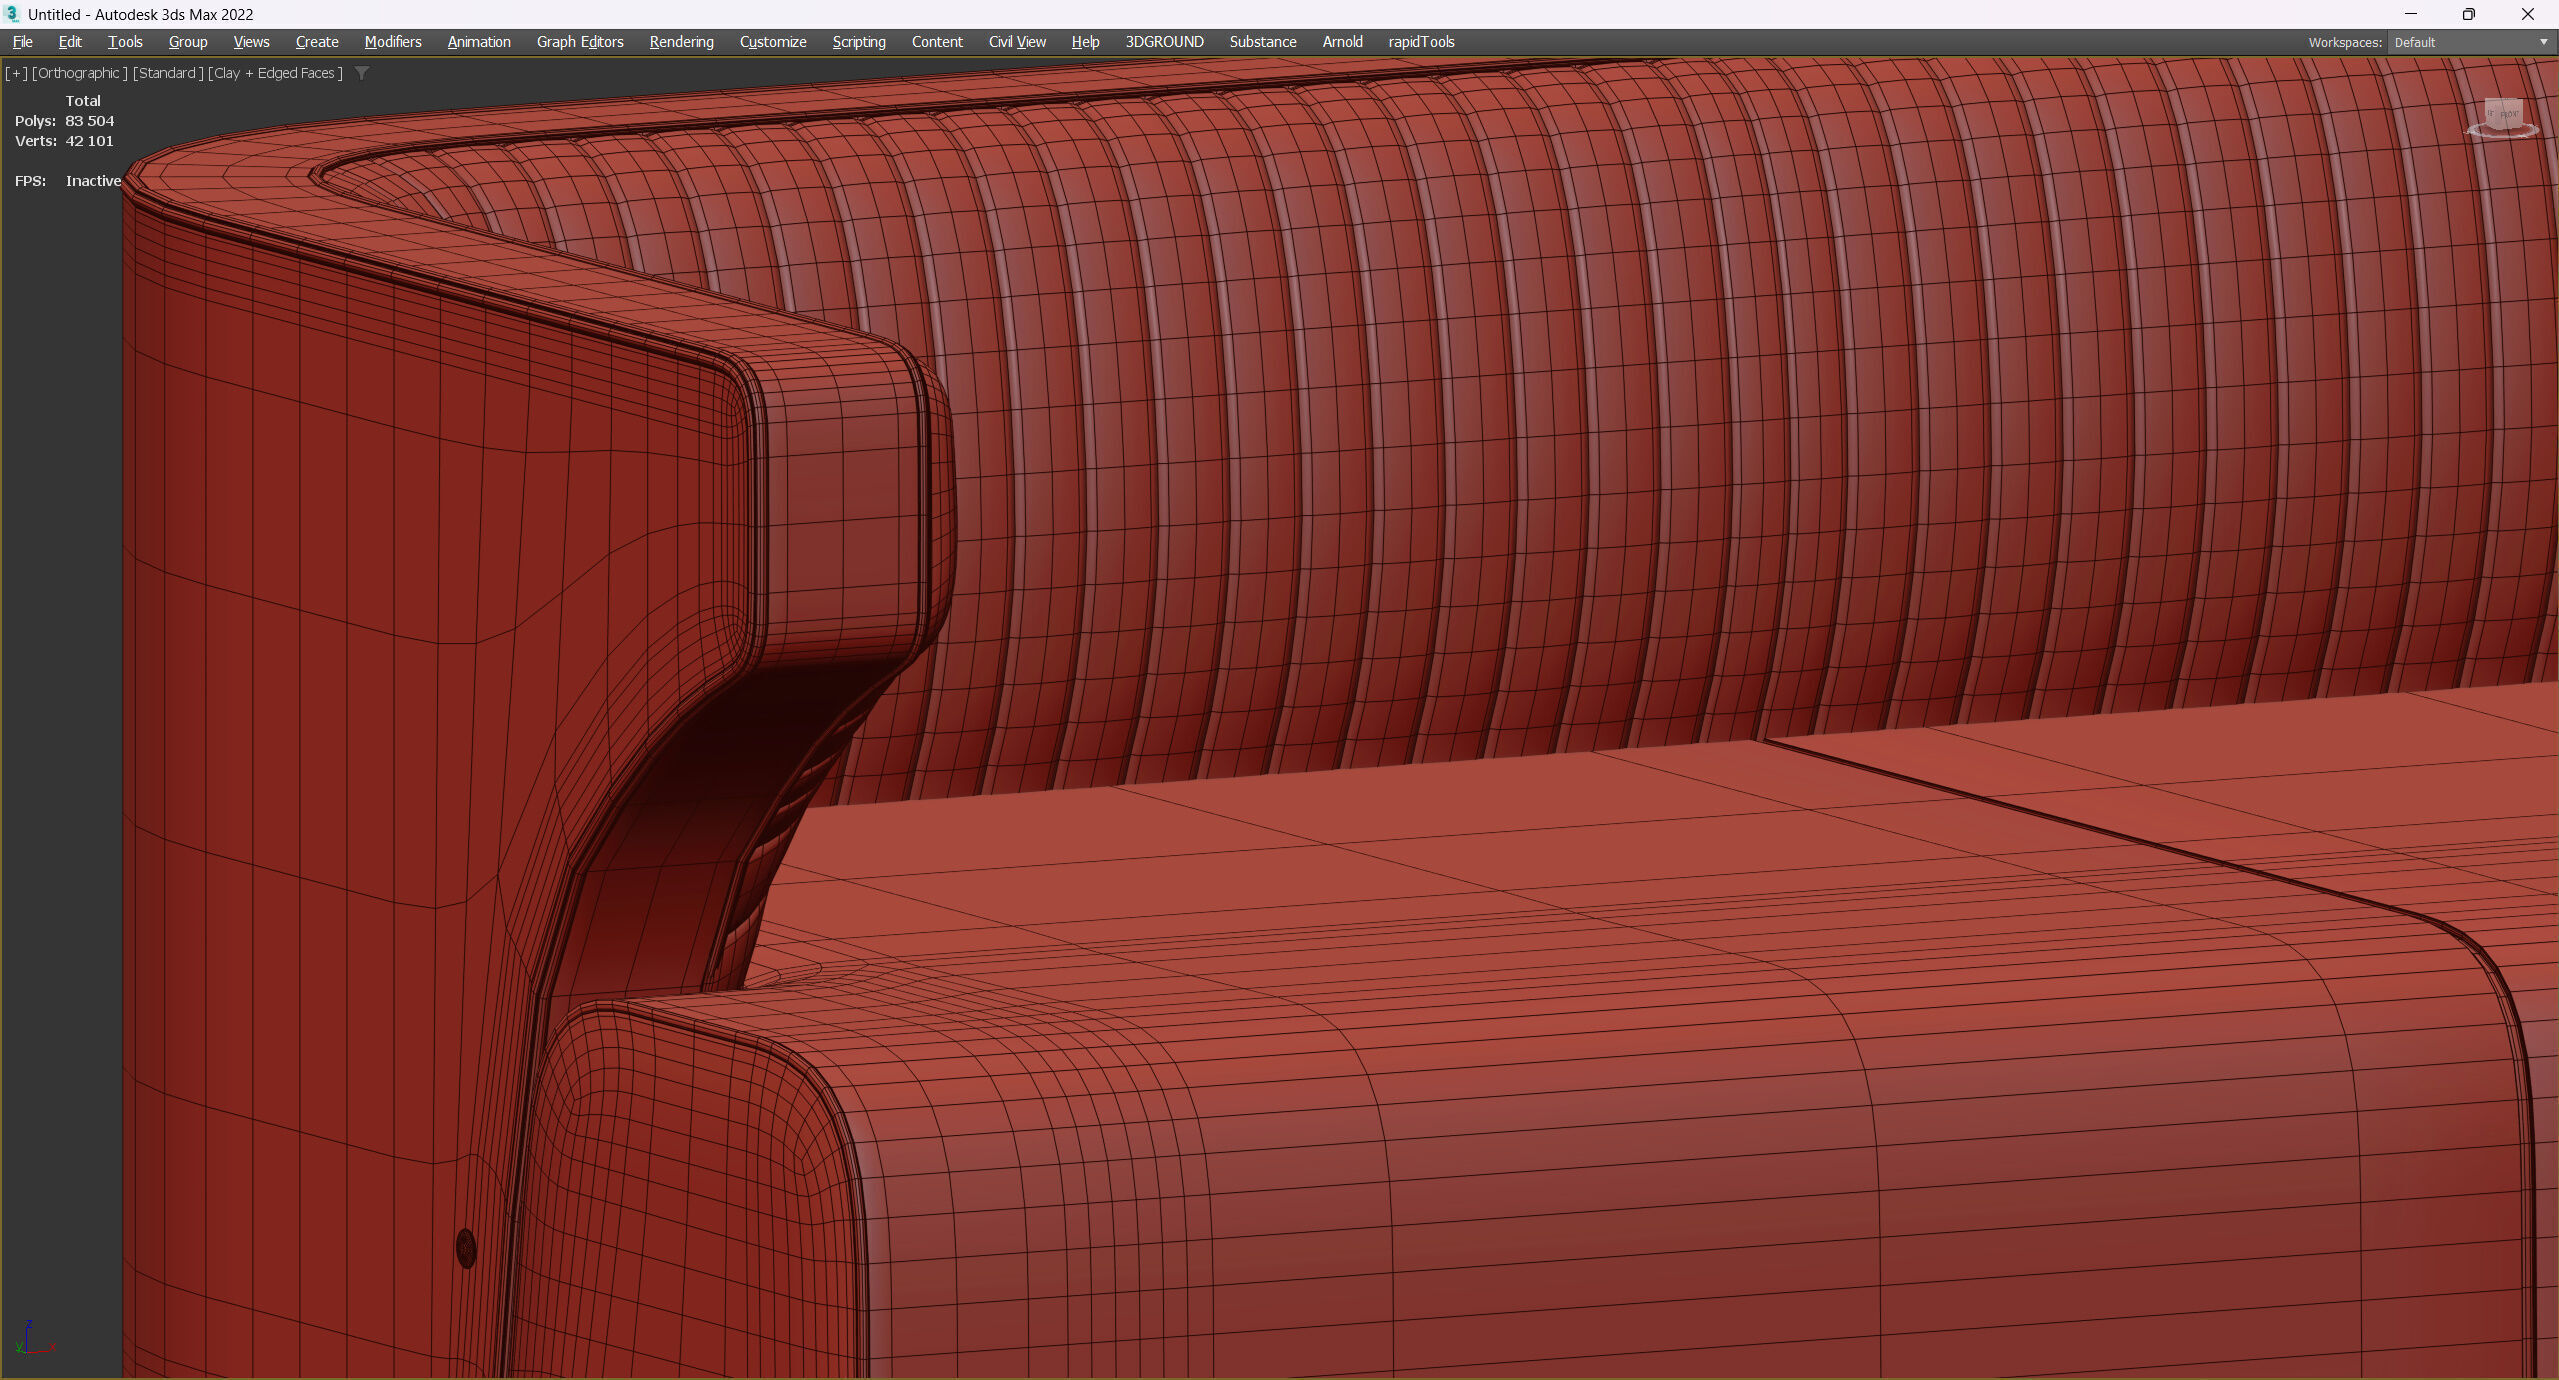This screenshot has height=1380, width=2559.
Task: Open the Create menu
Action: (317, 42)
